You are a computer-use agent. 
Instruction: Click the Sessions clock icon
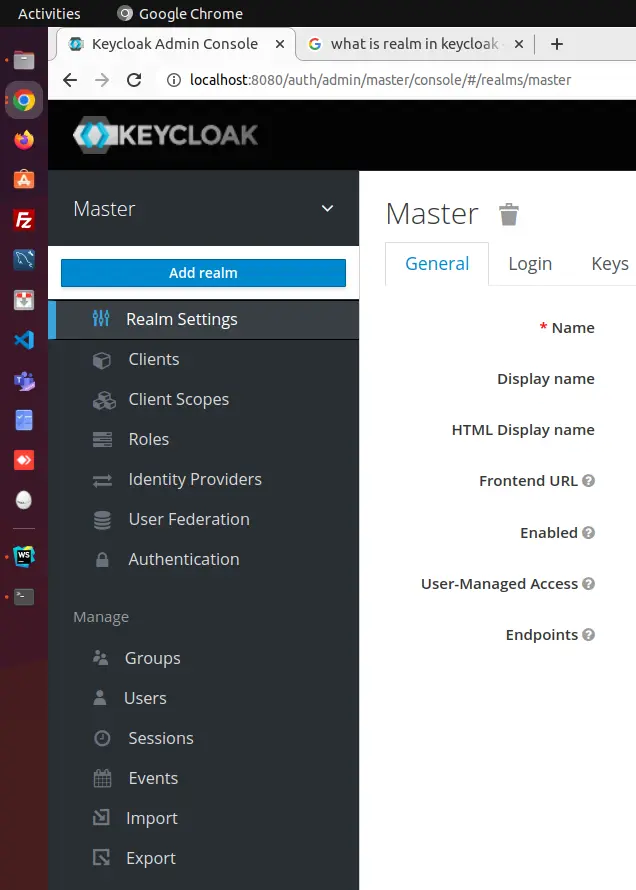[102, 738]
